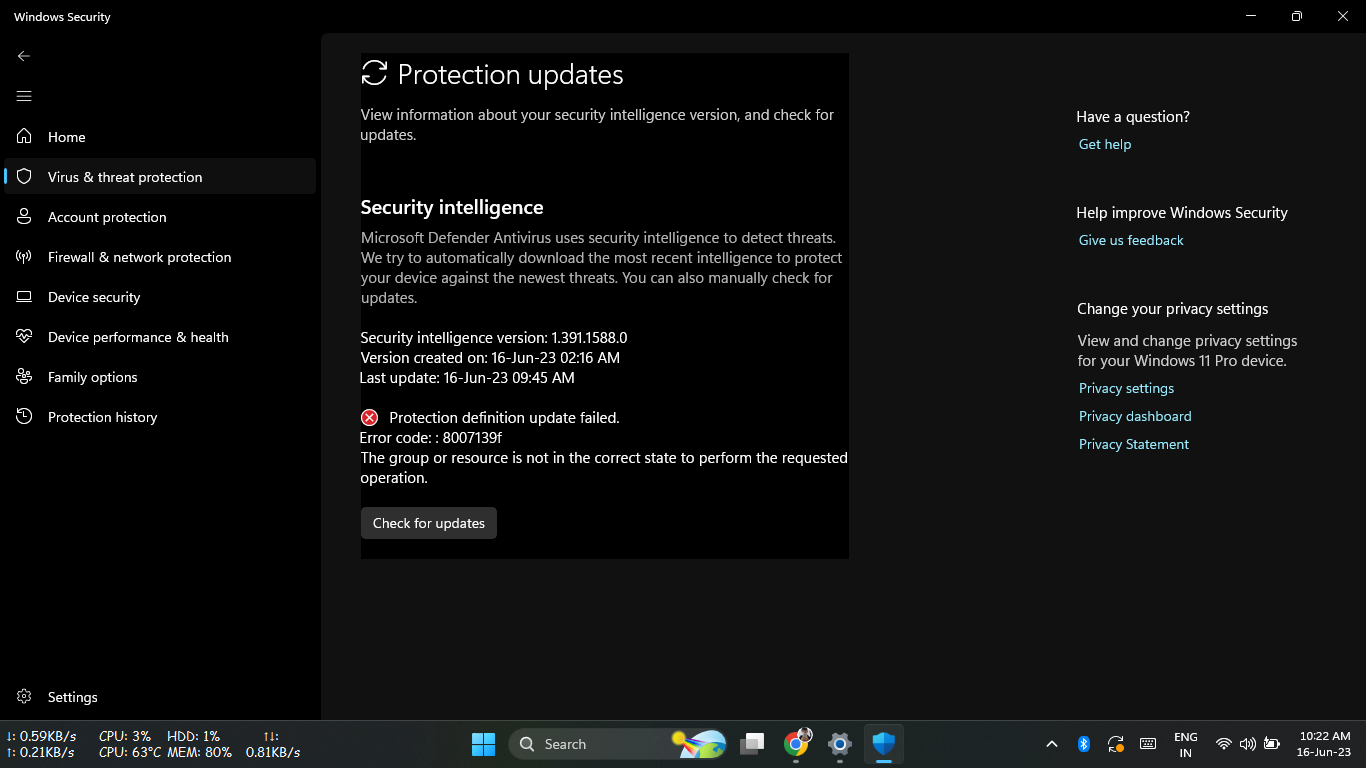1366x768 pixels.
Task: Launch Chrome from the taskbar
Action: pos(797,744)
